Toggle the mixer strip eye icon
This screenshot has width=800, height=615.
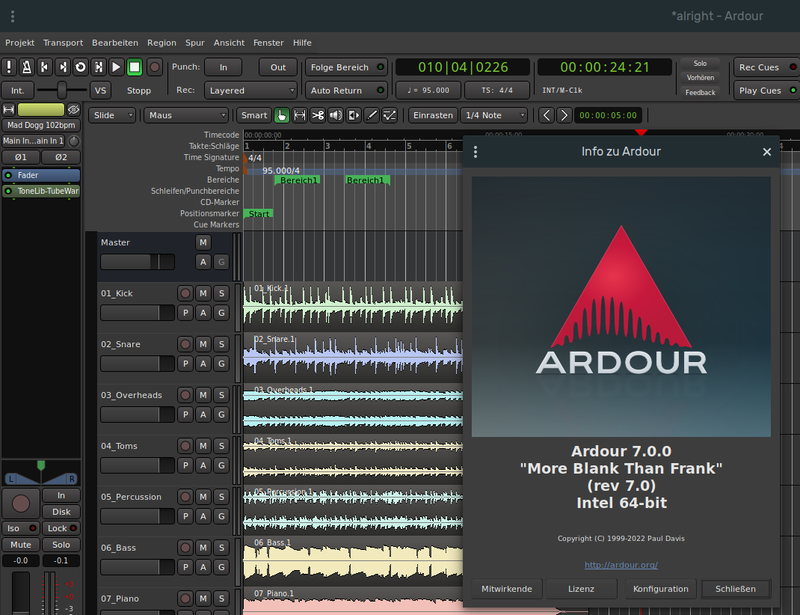[73, 109]
